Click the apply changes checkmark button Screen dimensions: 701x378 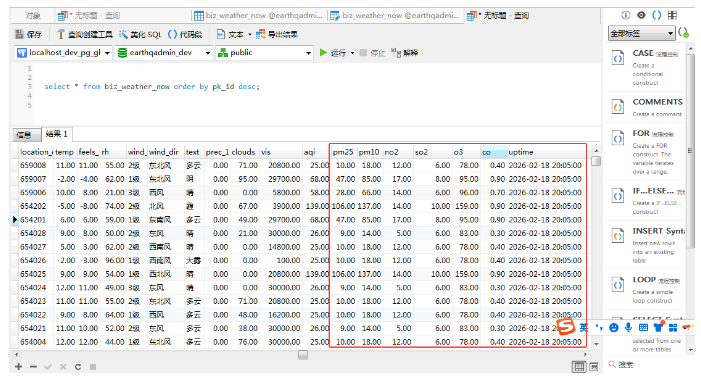(48, 367)
